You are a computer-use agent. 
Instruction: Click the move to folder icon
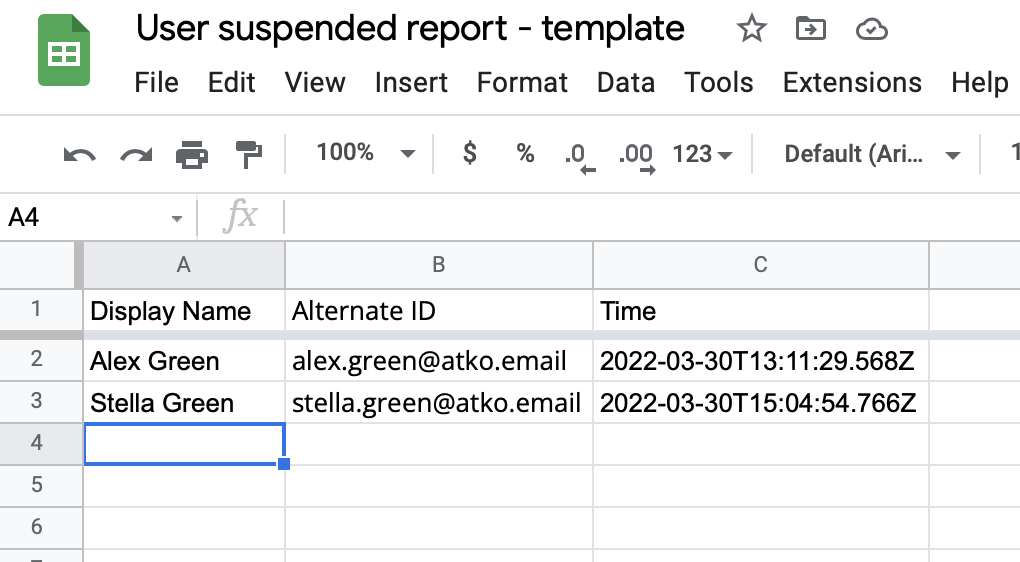click(809, 30)
